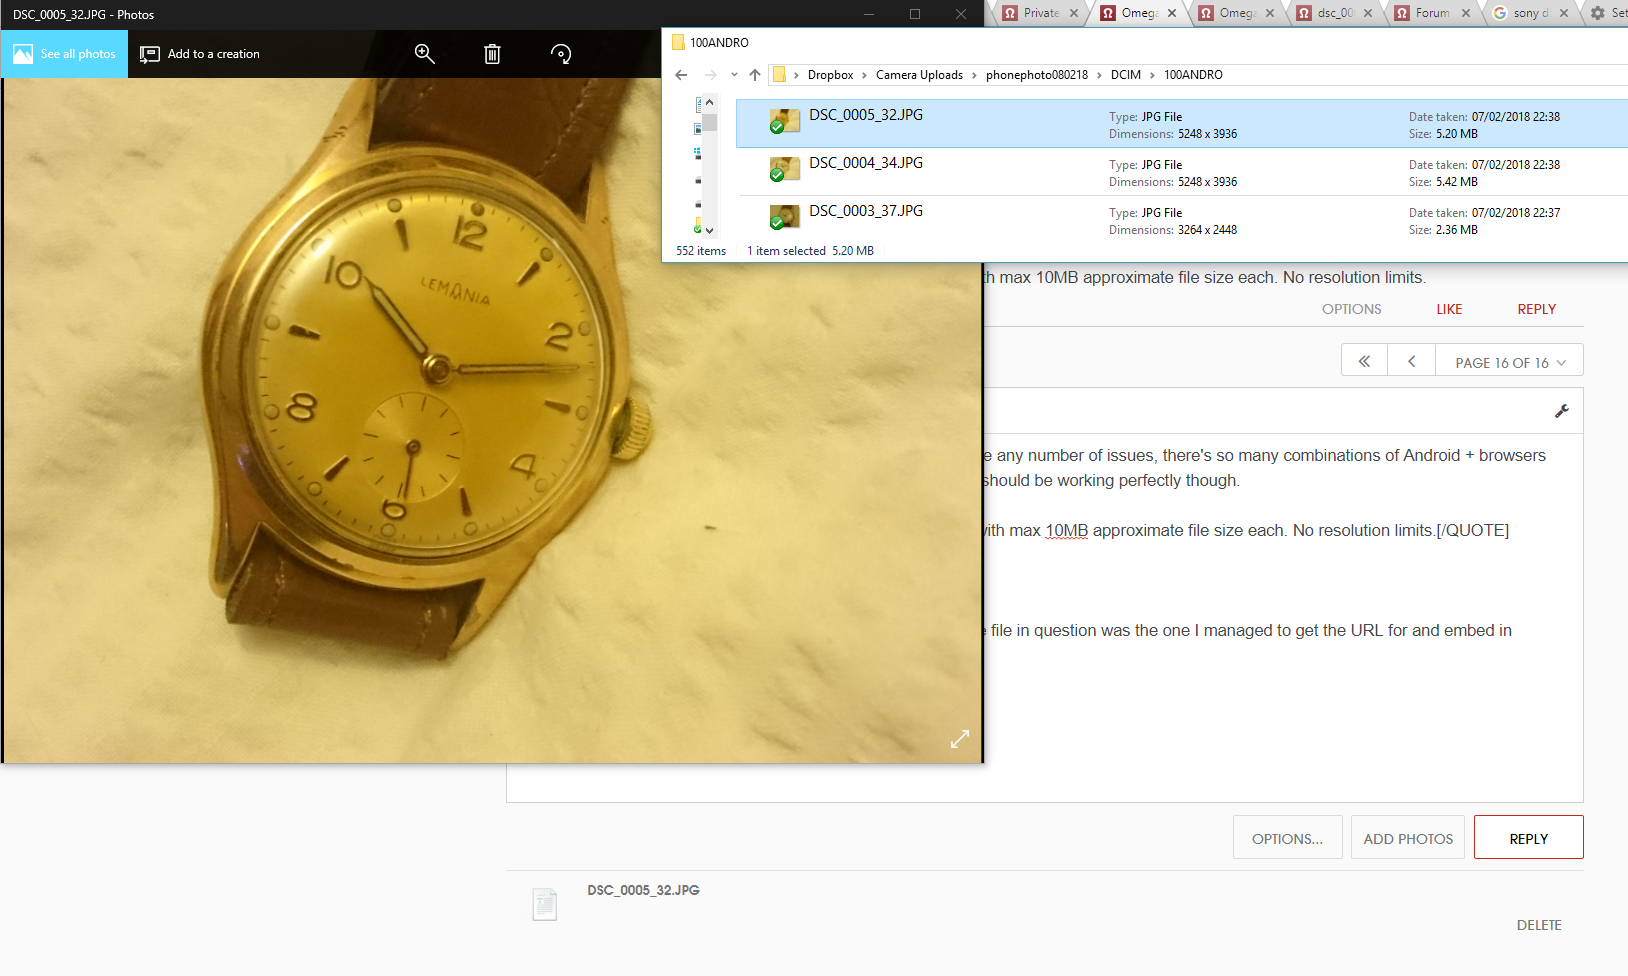Click See all photos button
The height and width of the screenshot is (976, 1628).
(x=65, y=54)
